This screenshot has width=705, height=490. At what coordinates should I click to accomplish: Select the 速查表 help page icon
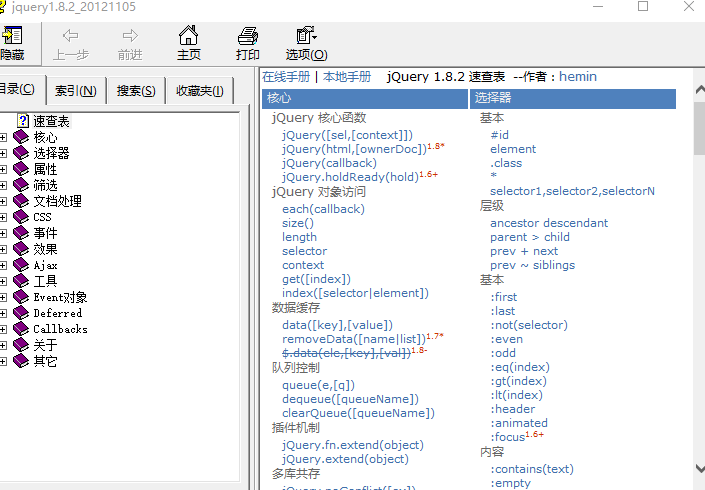point(23,121)
